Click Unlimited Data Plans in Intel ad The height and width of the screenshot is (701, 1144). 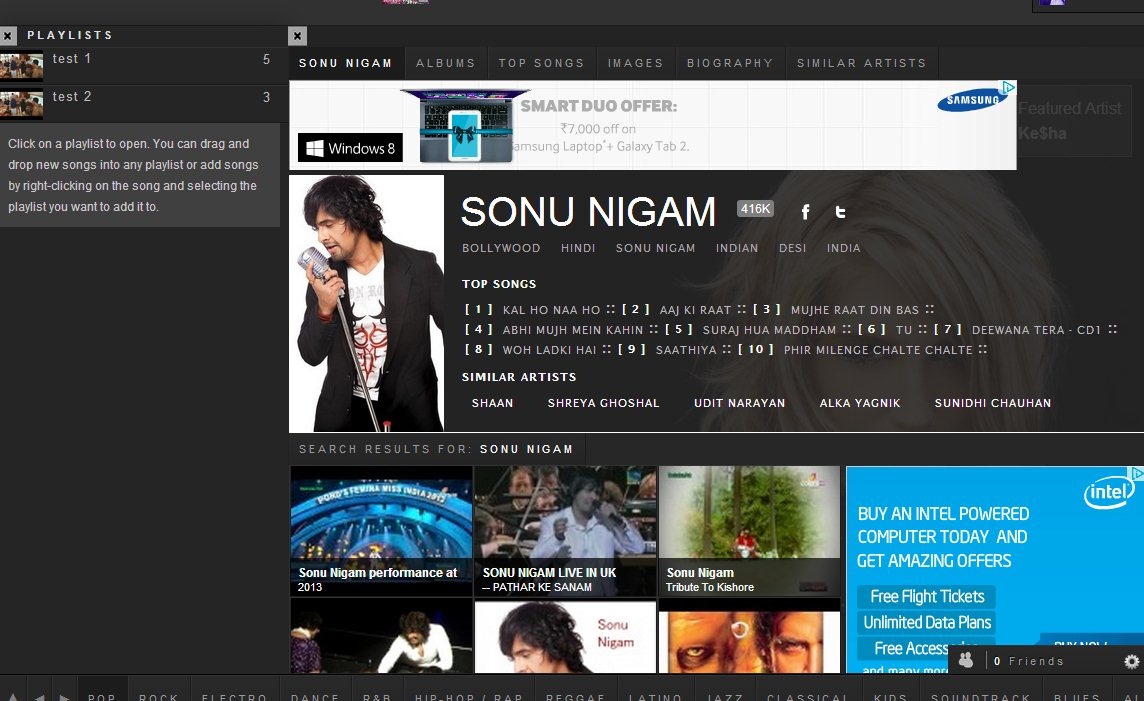pyautogui.click(x=927, y=622)
